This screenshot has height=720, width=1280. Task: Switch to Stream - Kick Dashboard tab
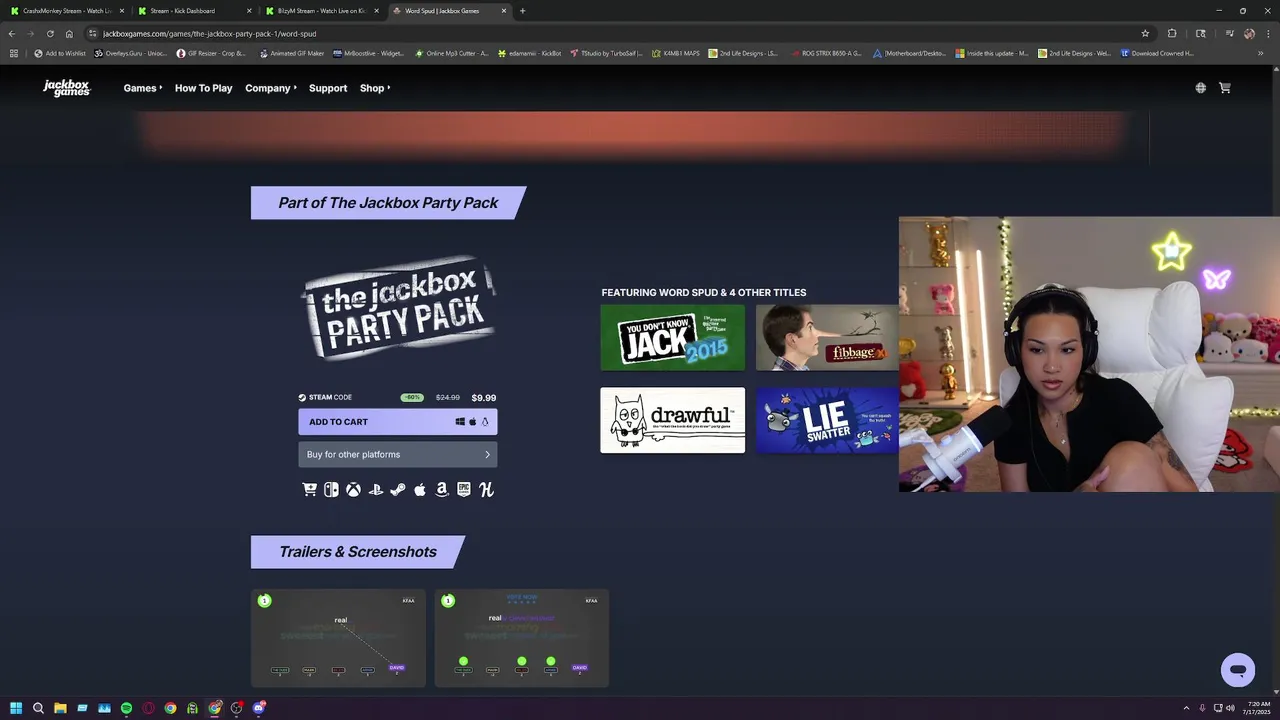194,11
